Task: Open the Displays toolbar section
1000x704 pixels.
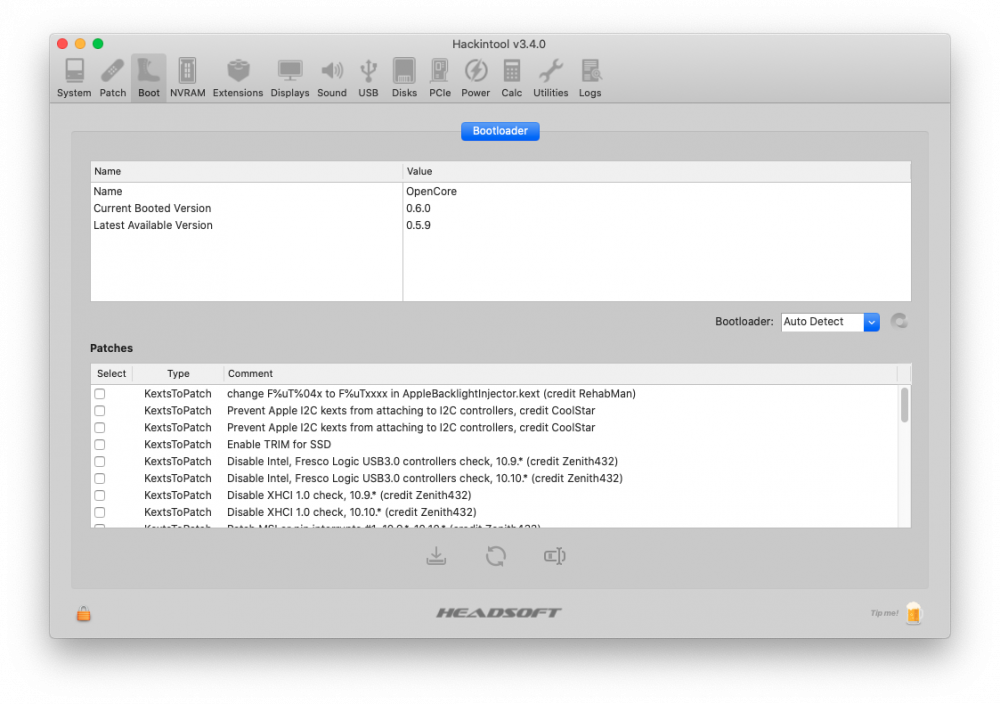Action: [x=290, y=78]
